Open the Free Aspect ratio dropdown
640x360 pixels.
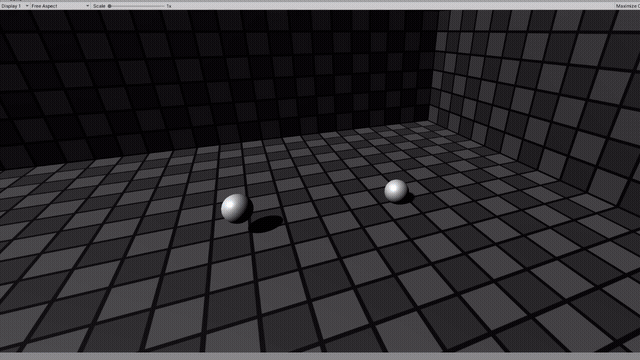[60, 6]
